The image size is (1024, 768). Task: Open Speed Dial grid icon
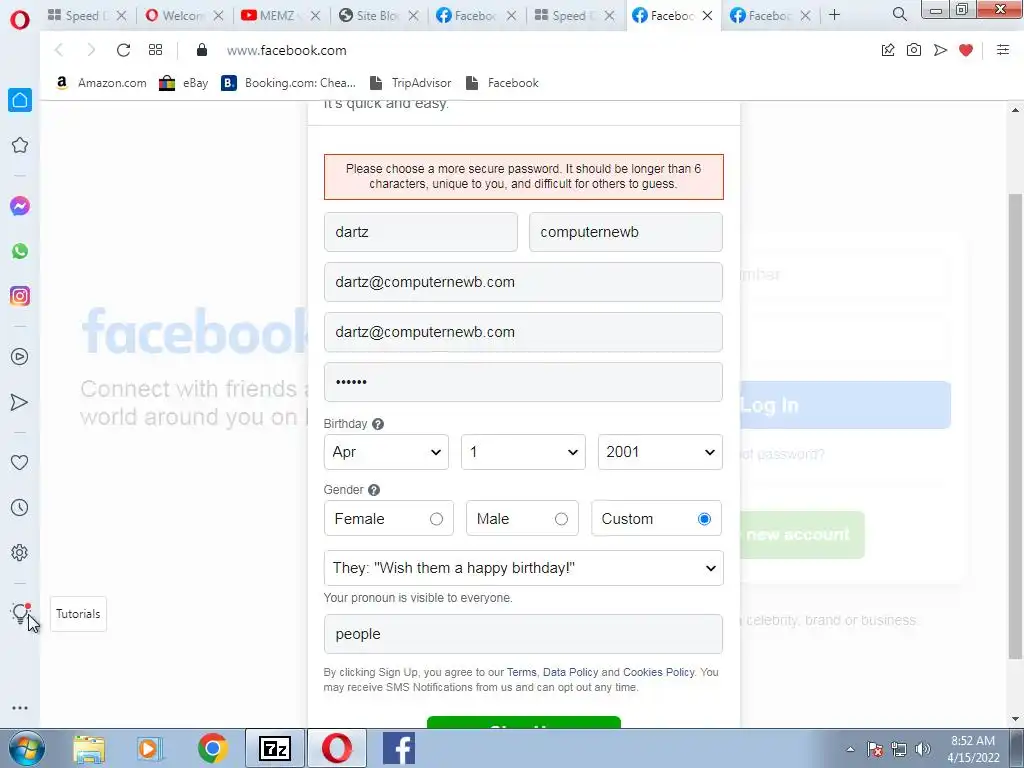(155, 50)
